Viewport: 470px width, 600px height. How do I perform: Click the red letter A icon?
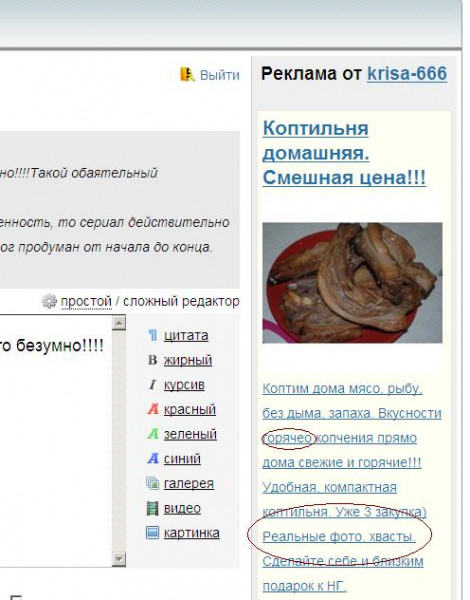pos(153,409)
